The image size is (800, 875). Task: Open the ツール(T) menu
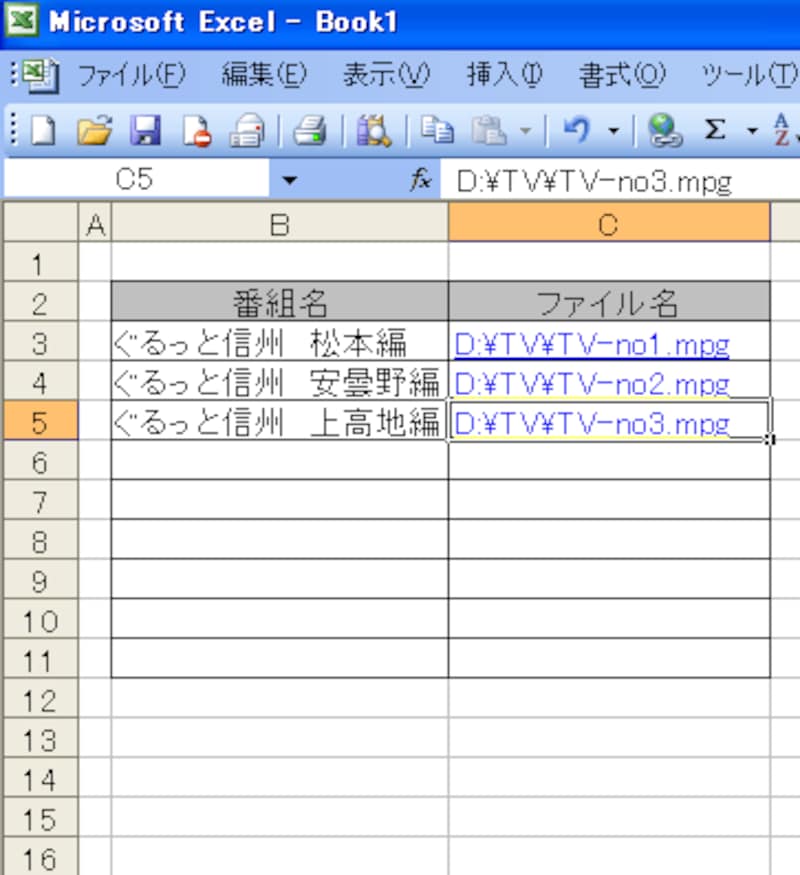click(x=750, y=75)
